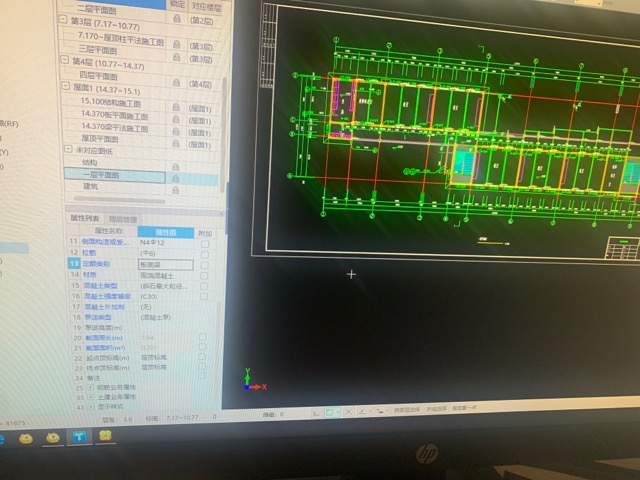Expand row 43 显示样式
The width and height of the screenshot is (640, 480).
coord(91,407)
